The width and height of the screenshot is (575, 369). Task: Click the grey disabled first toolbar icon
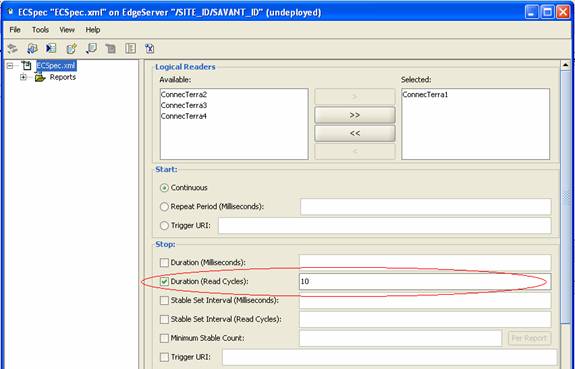click(13, 48)
